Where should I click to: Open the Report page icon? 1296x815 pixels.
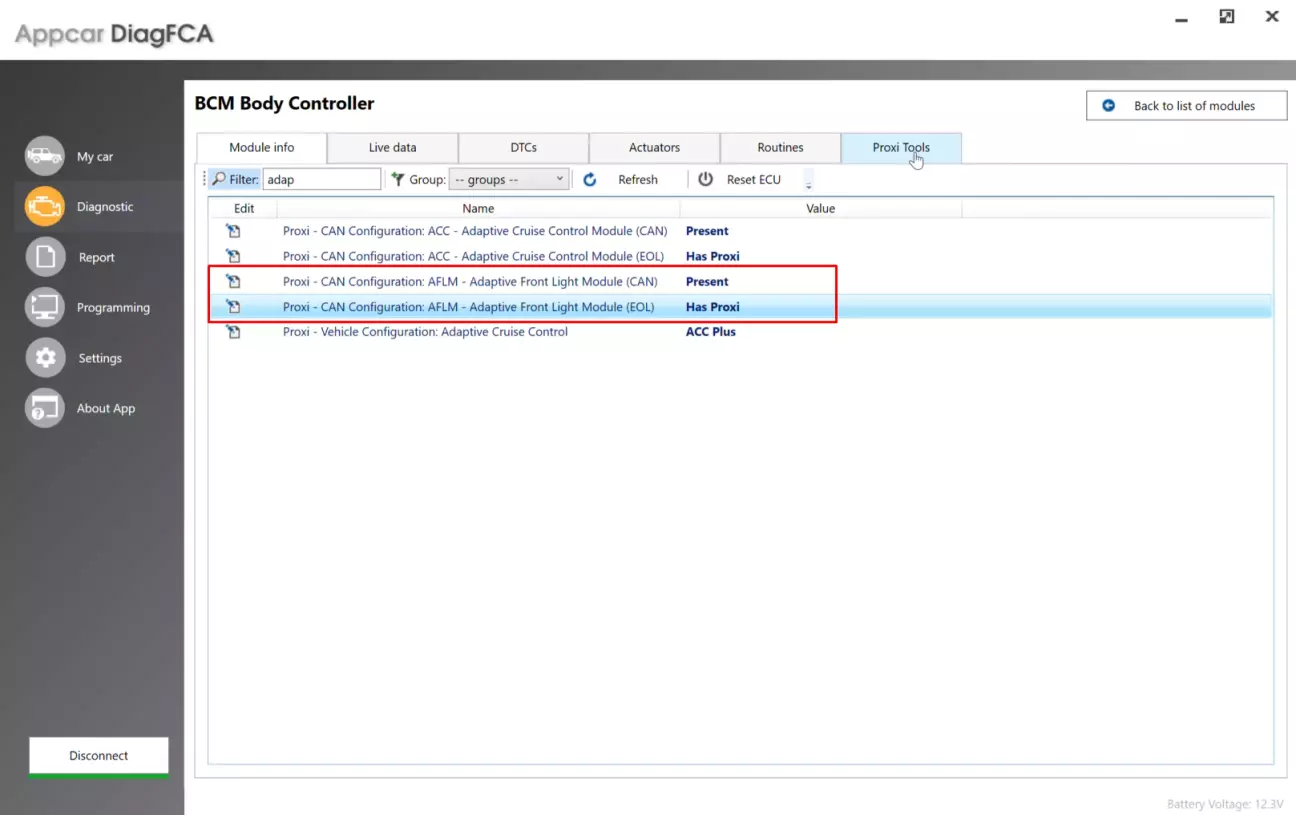(x=45, y=257)
